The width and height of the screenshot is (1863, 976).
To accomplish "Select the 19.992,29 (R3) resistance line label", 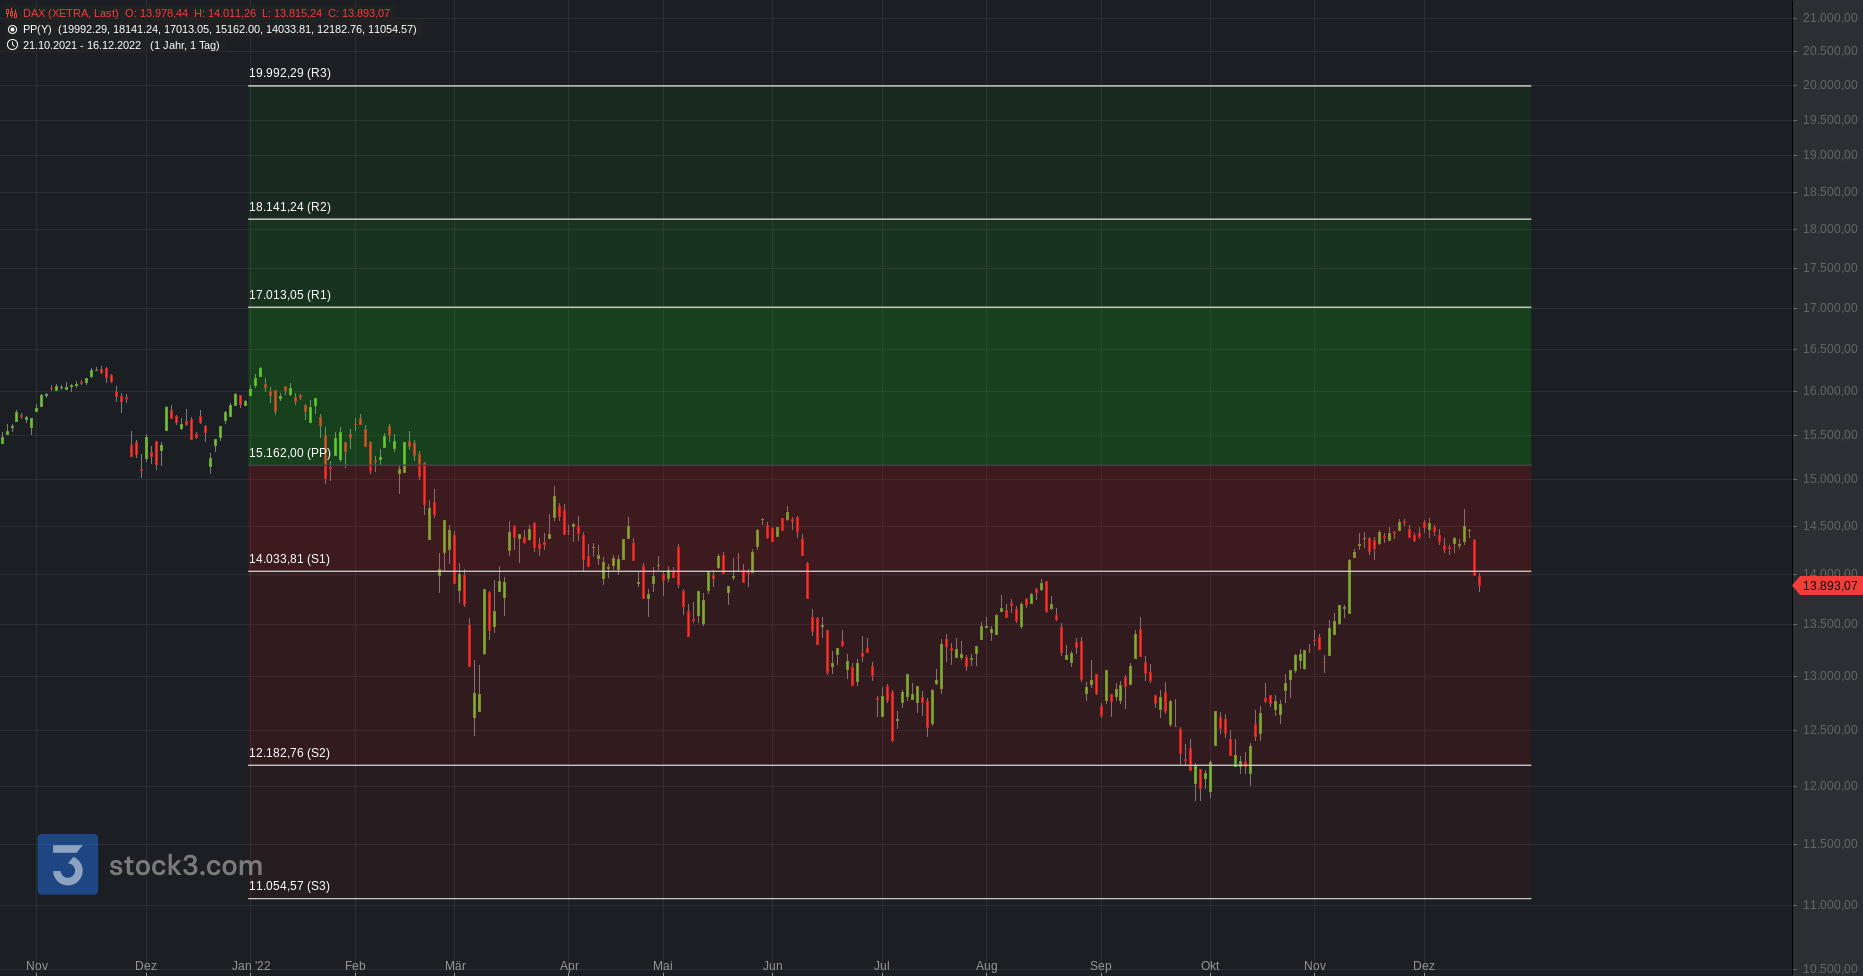I will 290,73.
